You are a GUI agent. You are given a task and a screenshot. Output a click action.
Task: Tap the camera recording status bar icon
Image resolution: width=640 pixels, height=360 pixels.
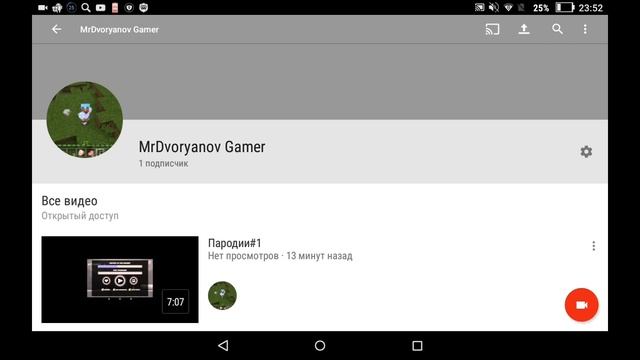43,7
